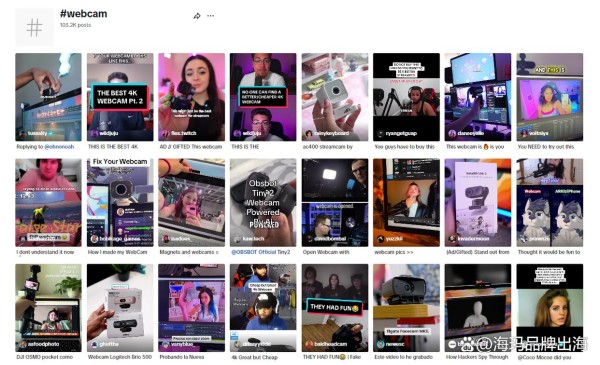Click the 'DJI OSMO pocket como' caption
The width and height of the screenshot is (600, 365).
45,357
